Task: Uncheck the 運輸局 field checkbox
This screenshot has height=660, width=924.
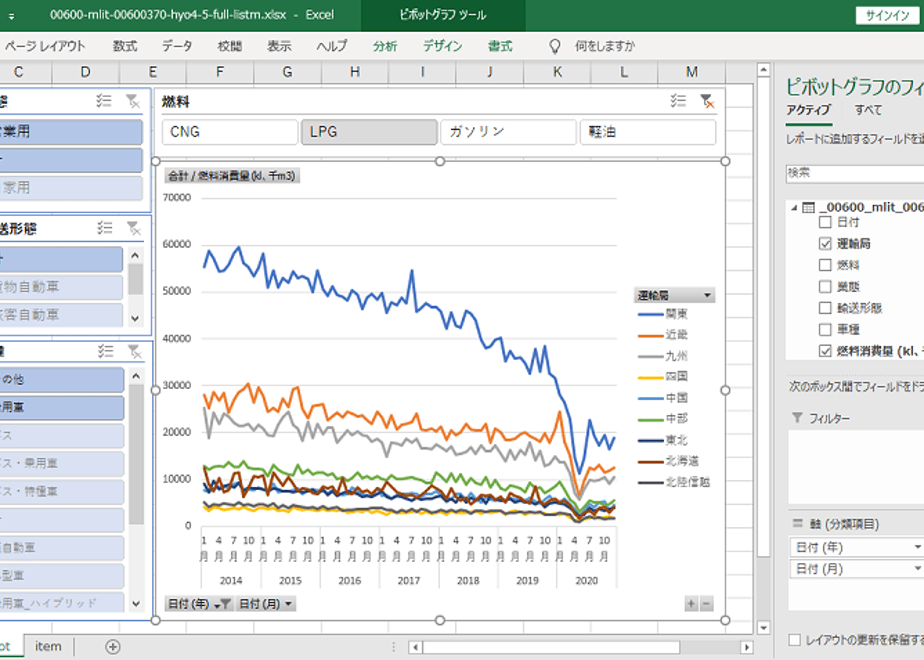Action: coord(825,243)
